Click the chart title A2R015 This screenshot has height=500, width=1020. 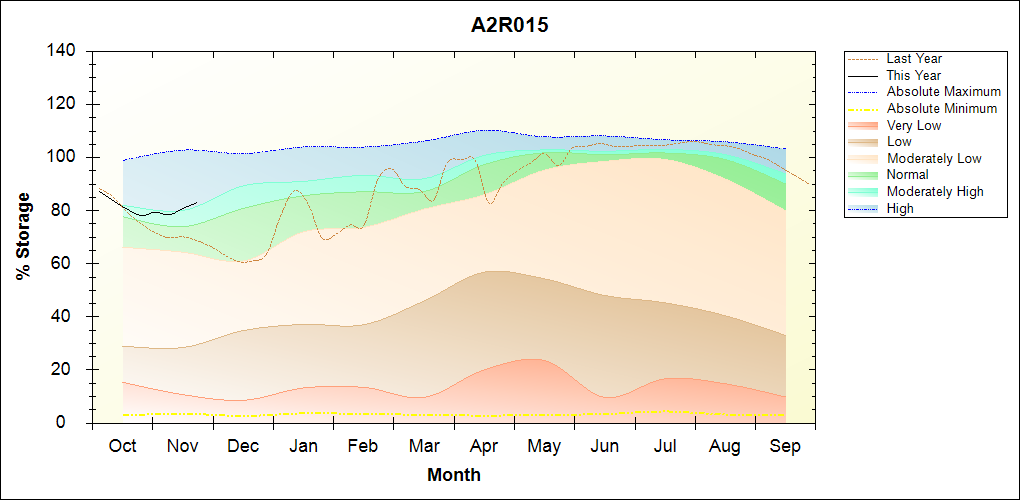click(510, 26)
